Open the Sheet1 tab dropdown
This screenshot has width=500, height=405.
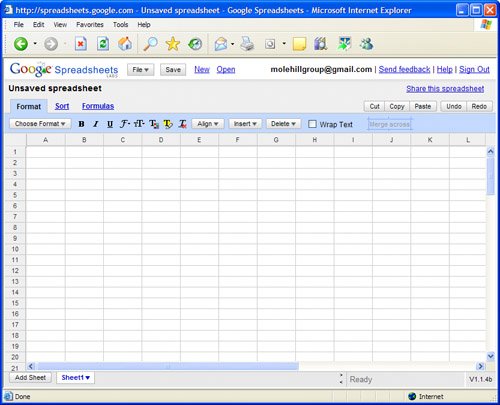(x=88, y=378)
